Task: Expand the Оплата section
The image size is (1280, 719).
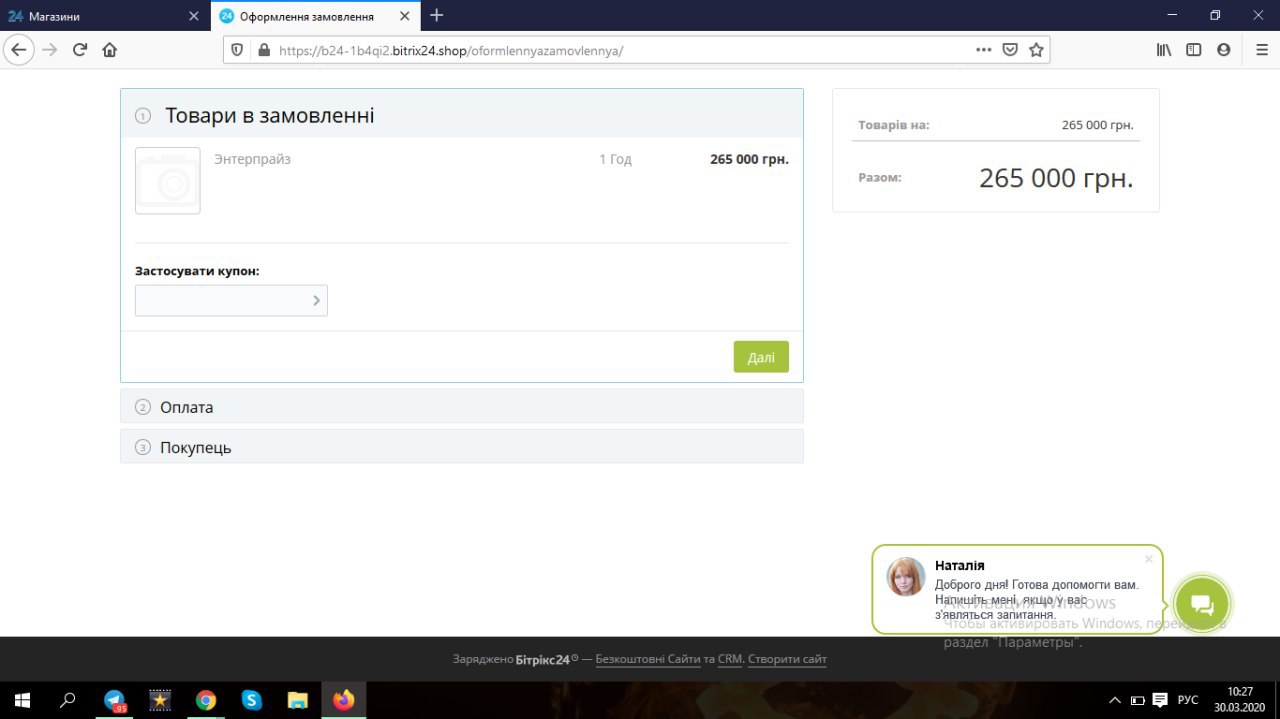Action: [462, 407]
